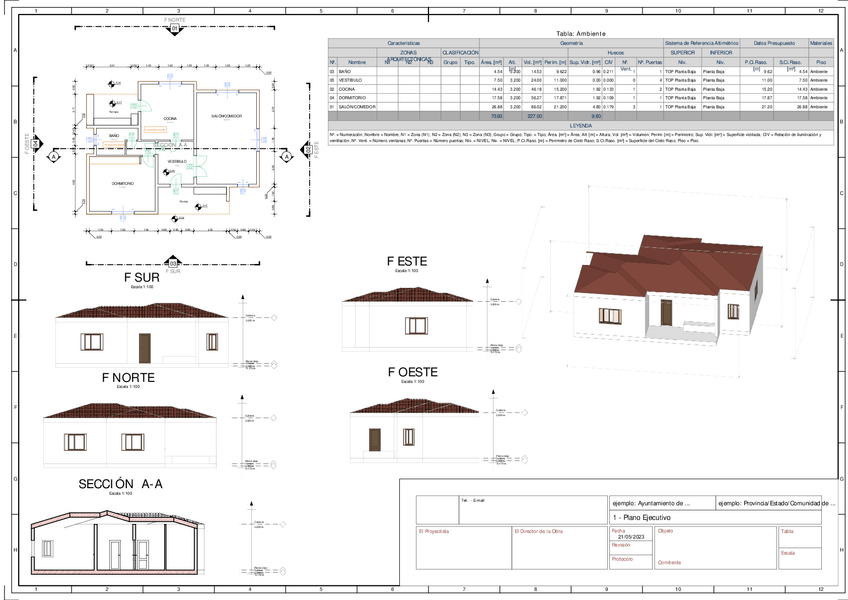
Task: Click the 01 F NORTE elevation marker
Action: point(174,28)
